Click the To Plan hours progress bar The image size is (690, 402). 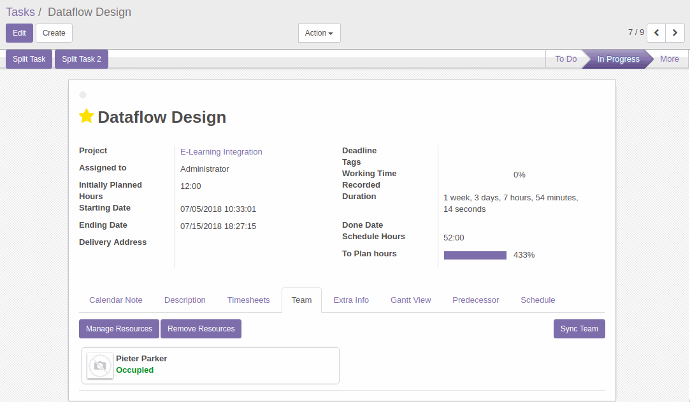(475, 255)
